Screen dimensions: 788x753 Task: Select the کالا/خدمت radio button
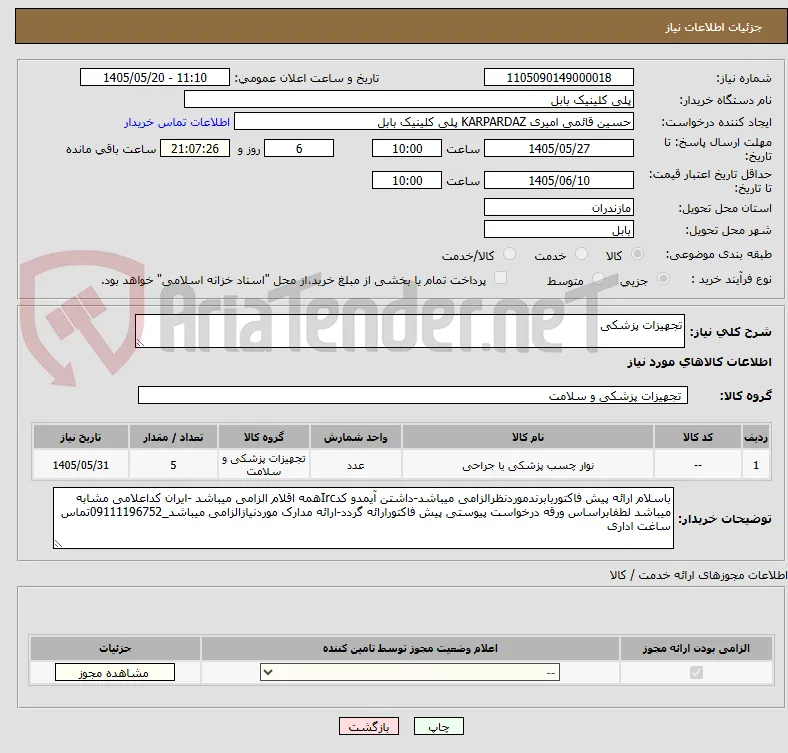pos(510,254)
